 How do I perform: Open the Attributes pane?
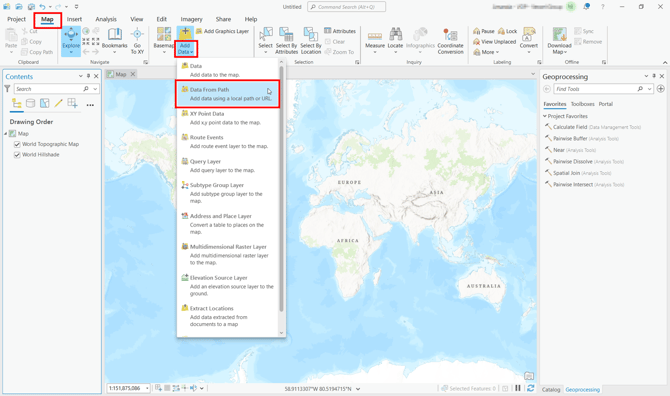tap(340, 31)
